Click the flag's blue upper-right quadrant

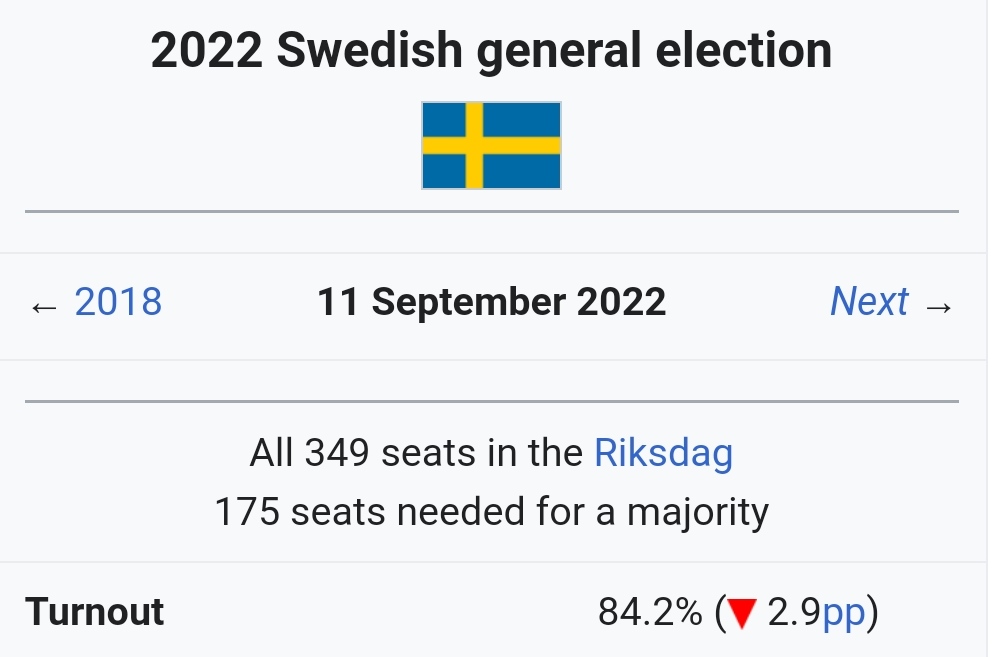[x=523, y=118]
